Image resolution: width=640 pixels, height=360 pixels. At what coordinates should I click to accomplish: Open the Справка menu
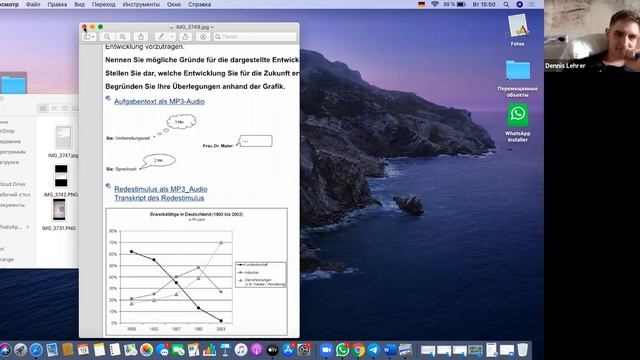click(x=200, y=4)
